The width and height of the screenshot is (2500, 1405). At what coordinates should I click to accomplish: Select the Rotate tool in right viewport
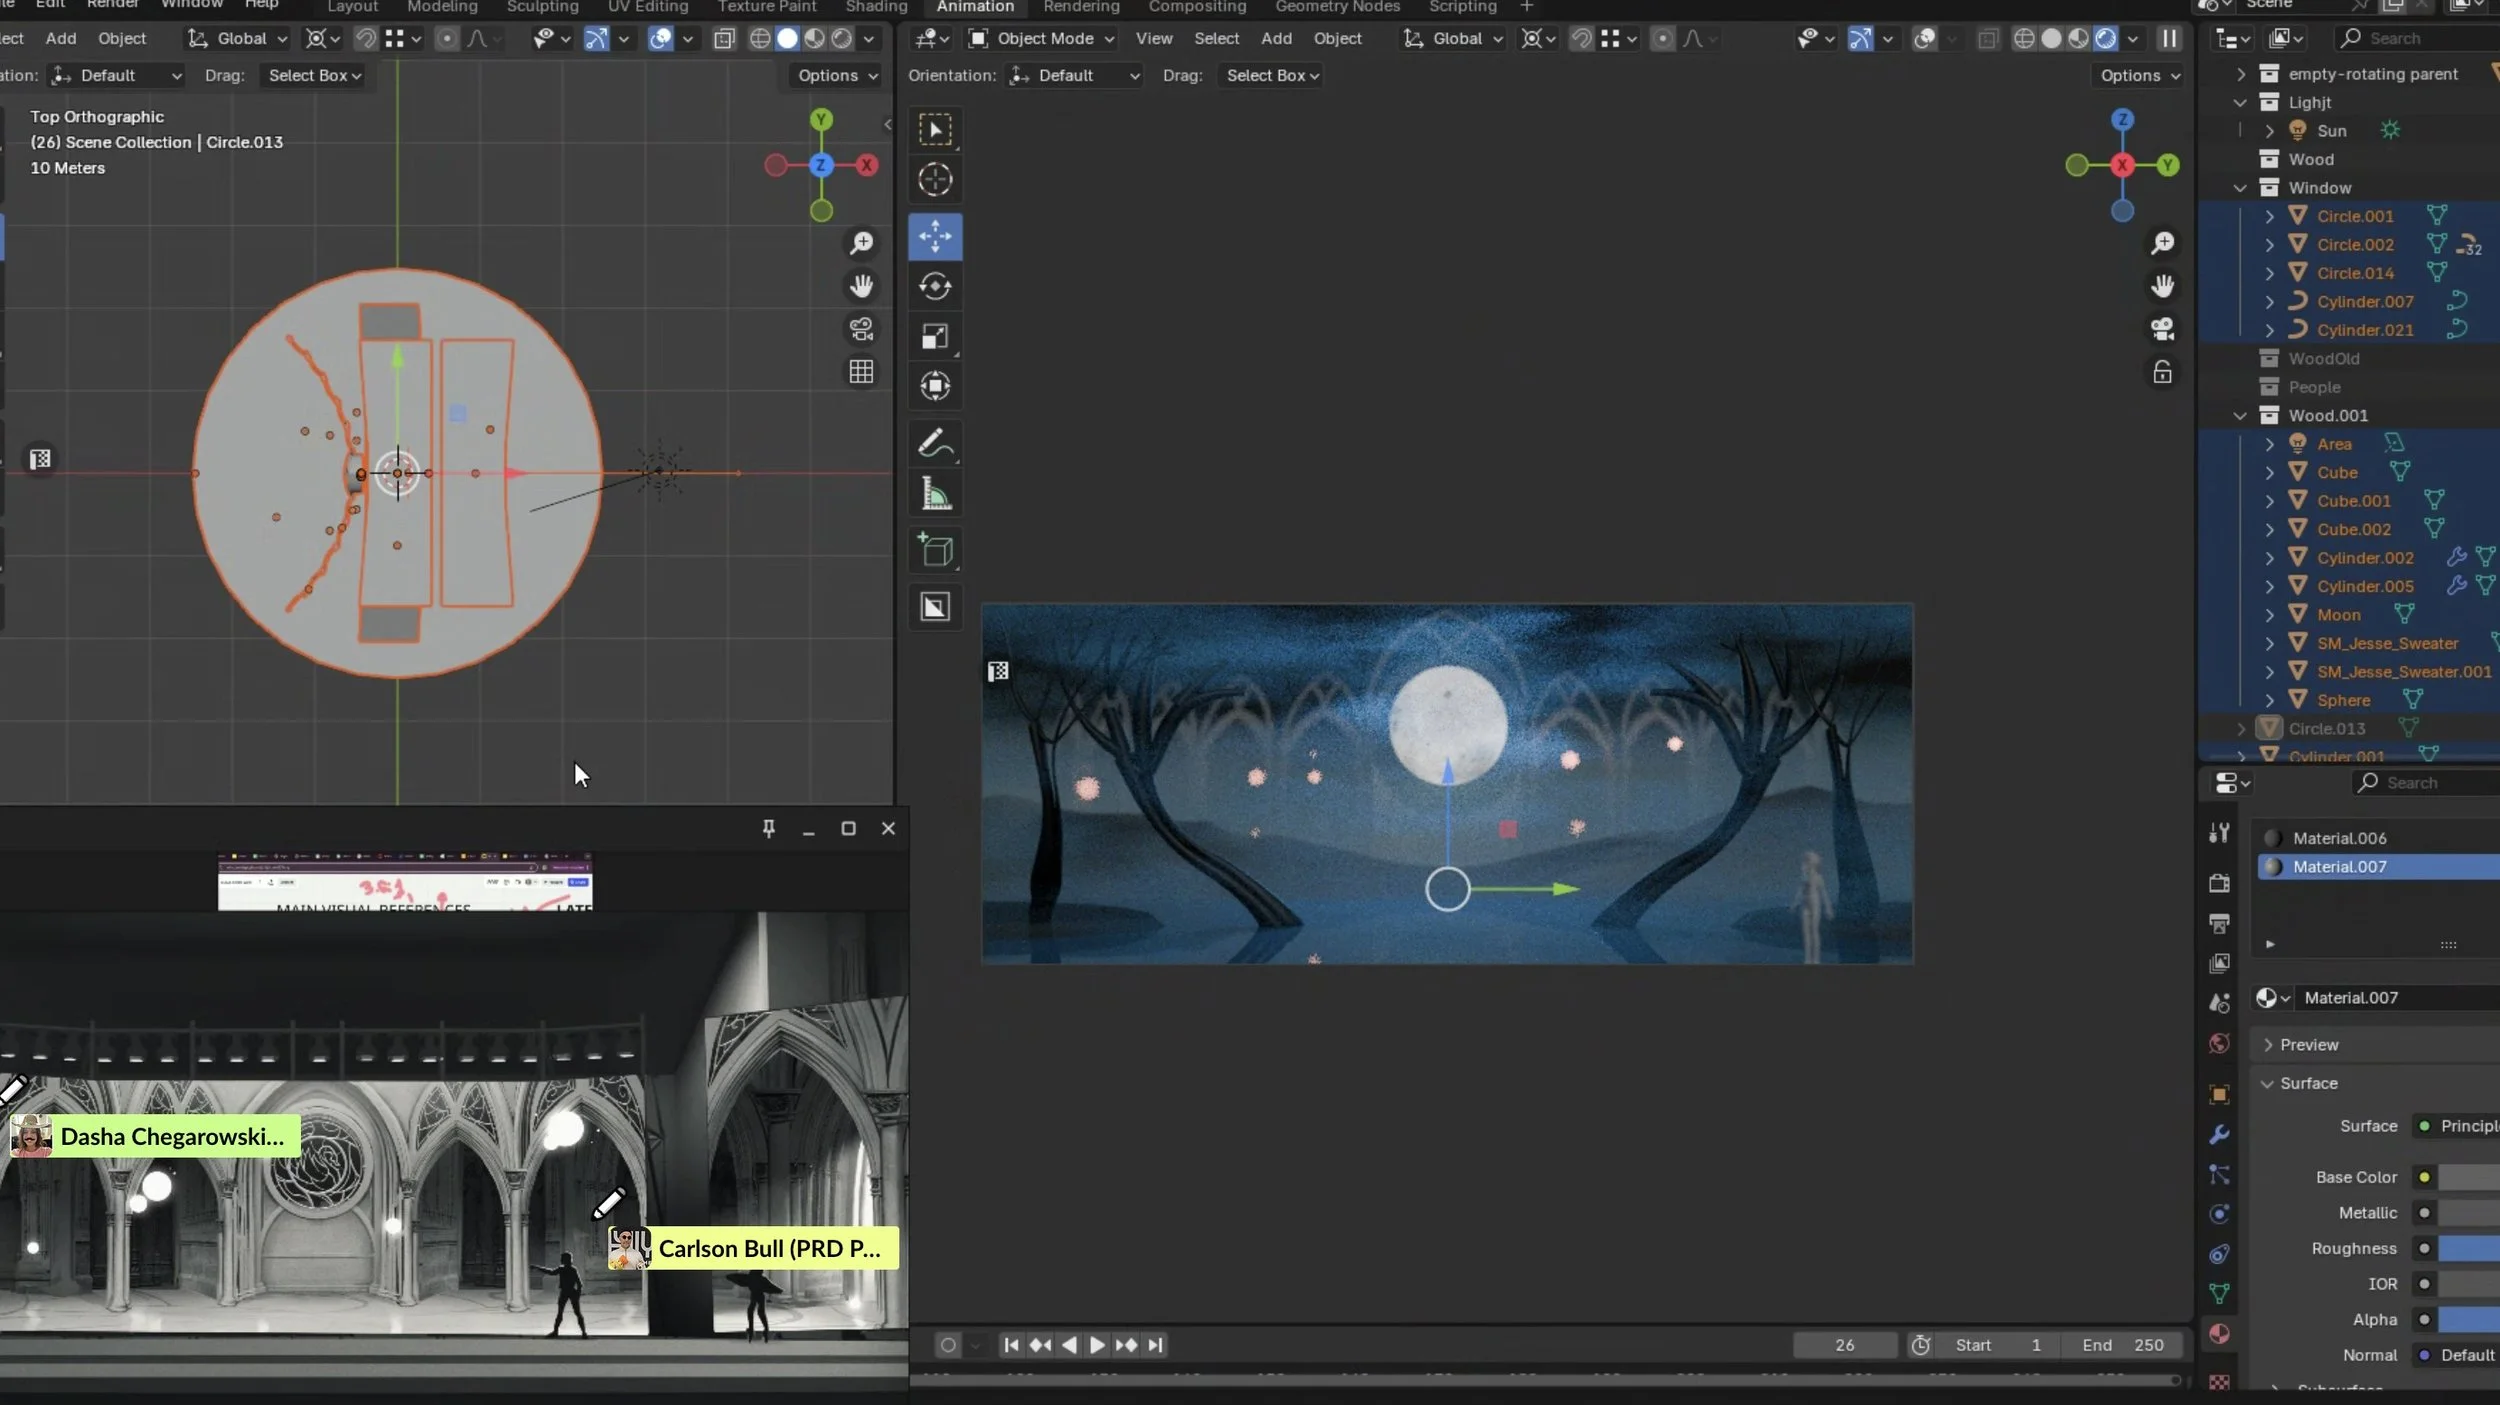coord(935,286)
